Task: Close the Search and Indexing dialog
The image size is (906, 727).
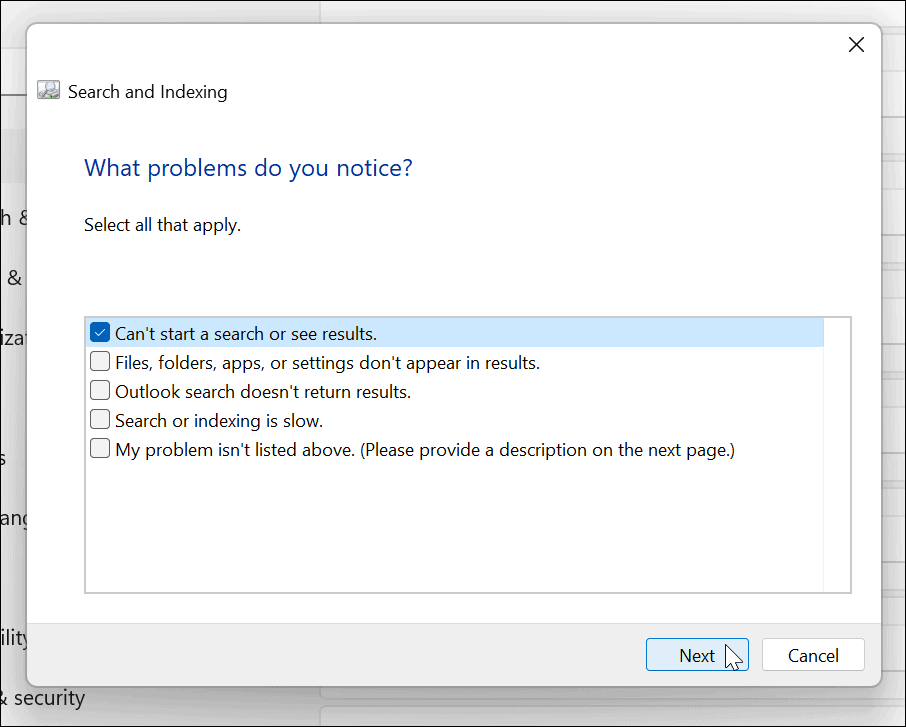Action: (856, 44)
